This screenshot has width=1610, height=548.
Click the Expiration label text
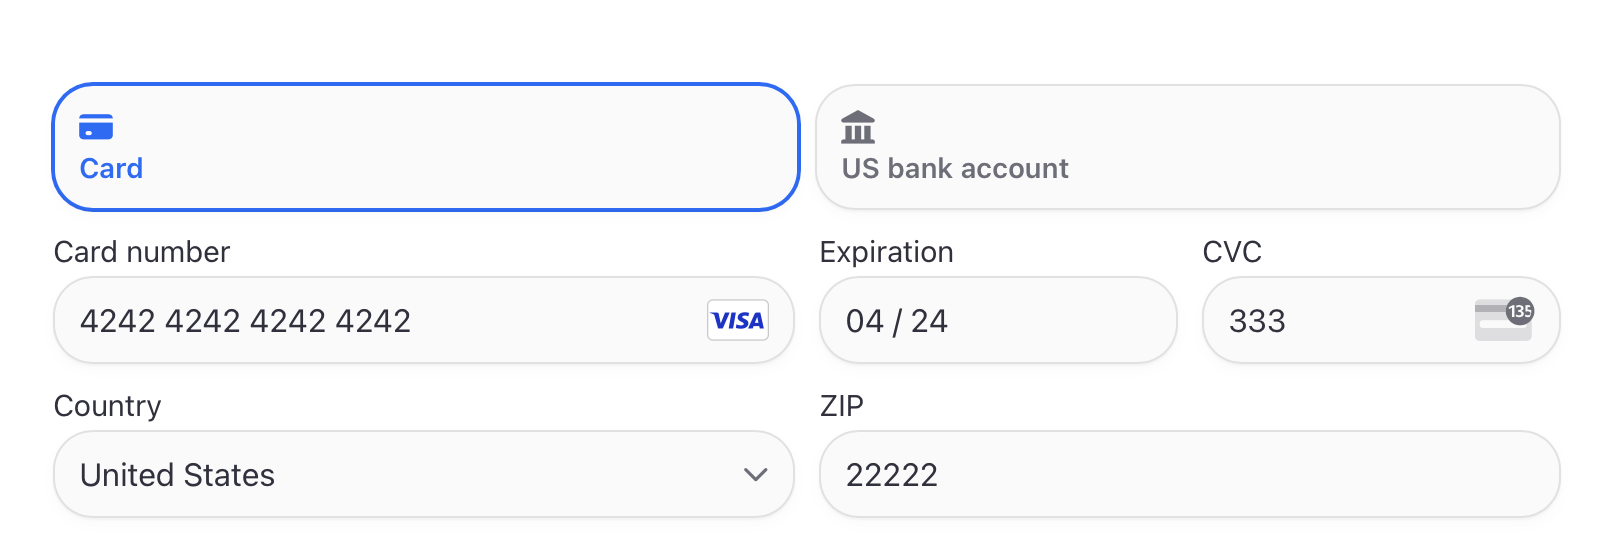[887, 252]
